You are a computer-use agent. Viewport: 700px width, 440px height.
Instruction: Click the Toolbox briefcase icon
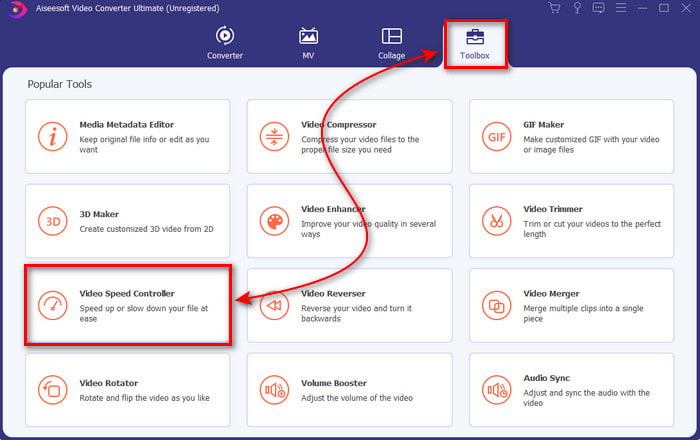(x=475, y=37)
